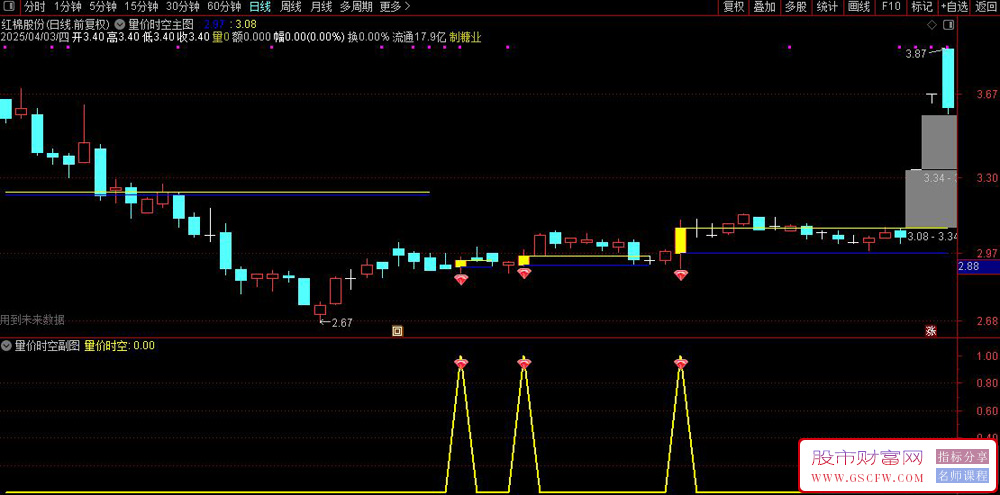Click the red 涨 icon below the chart
This screenshot has width=1000, height=495.
(x=931, y=331)
